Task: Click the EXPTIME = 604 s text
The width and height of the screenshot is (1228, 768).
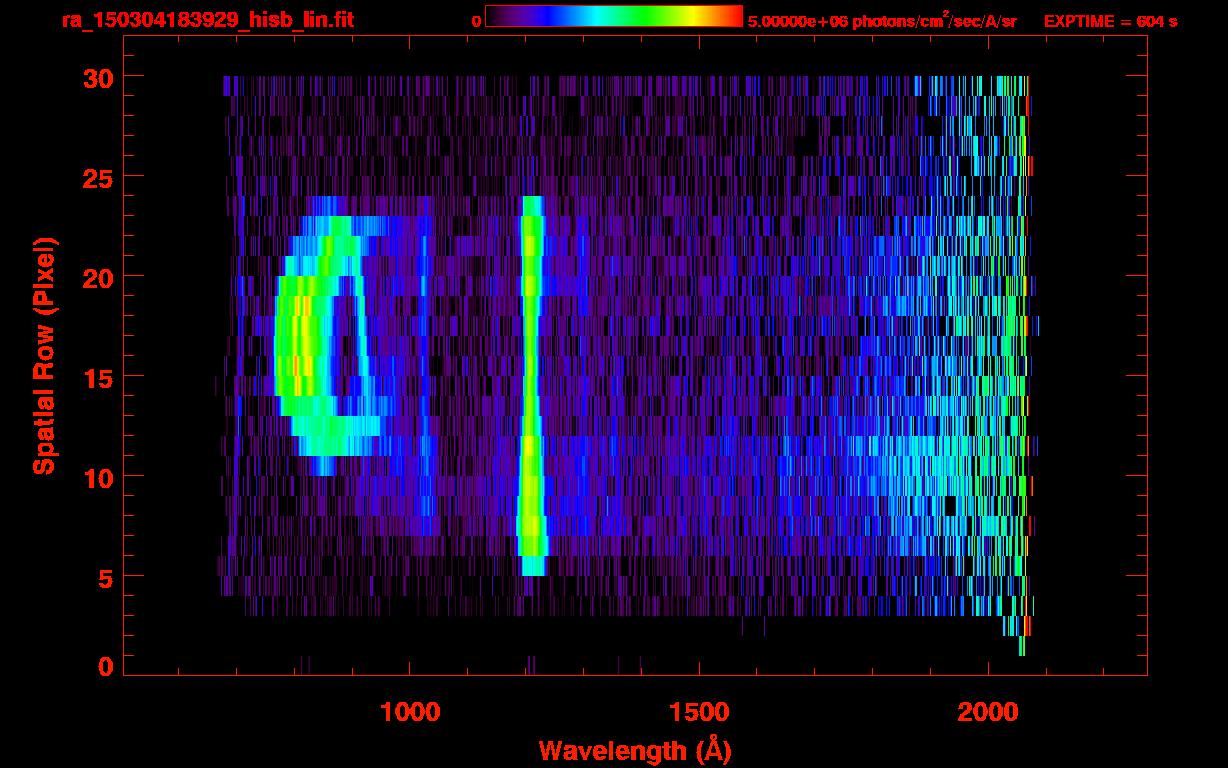Action: click(x=1110, y=21)
